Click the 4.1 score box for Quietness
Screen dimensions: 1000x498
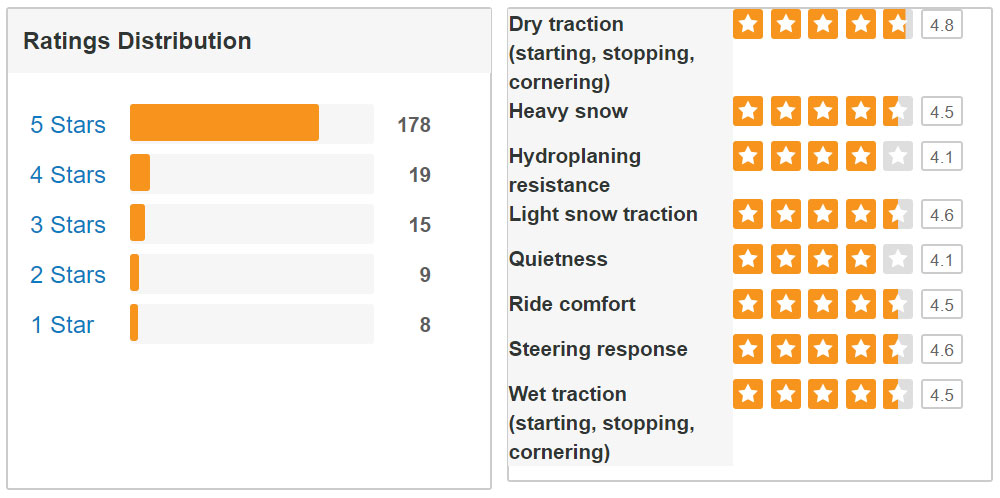coord(941,259)
